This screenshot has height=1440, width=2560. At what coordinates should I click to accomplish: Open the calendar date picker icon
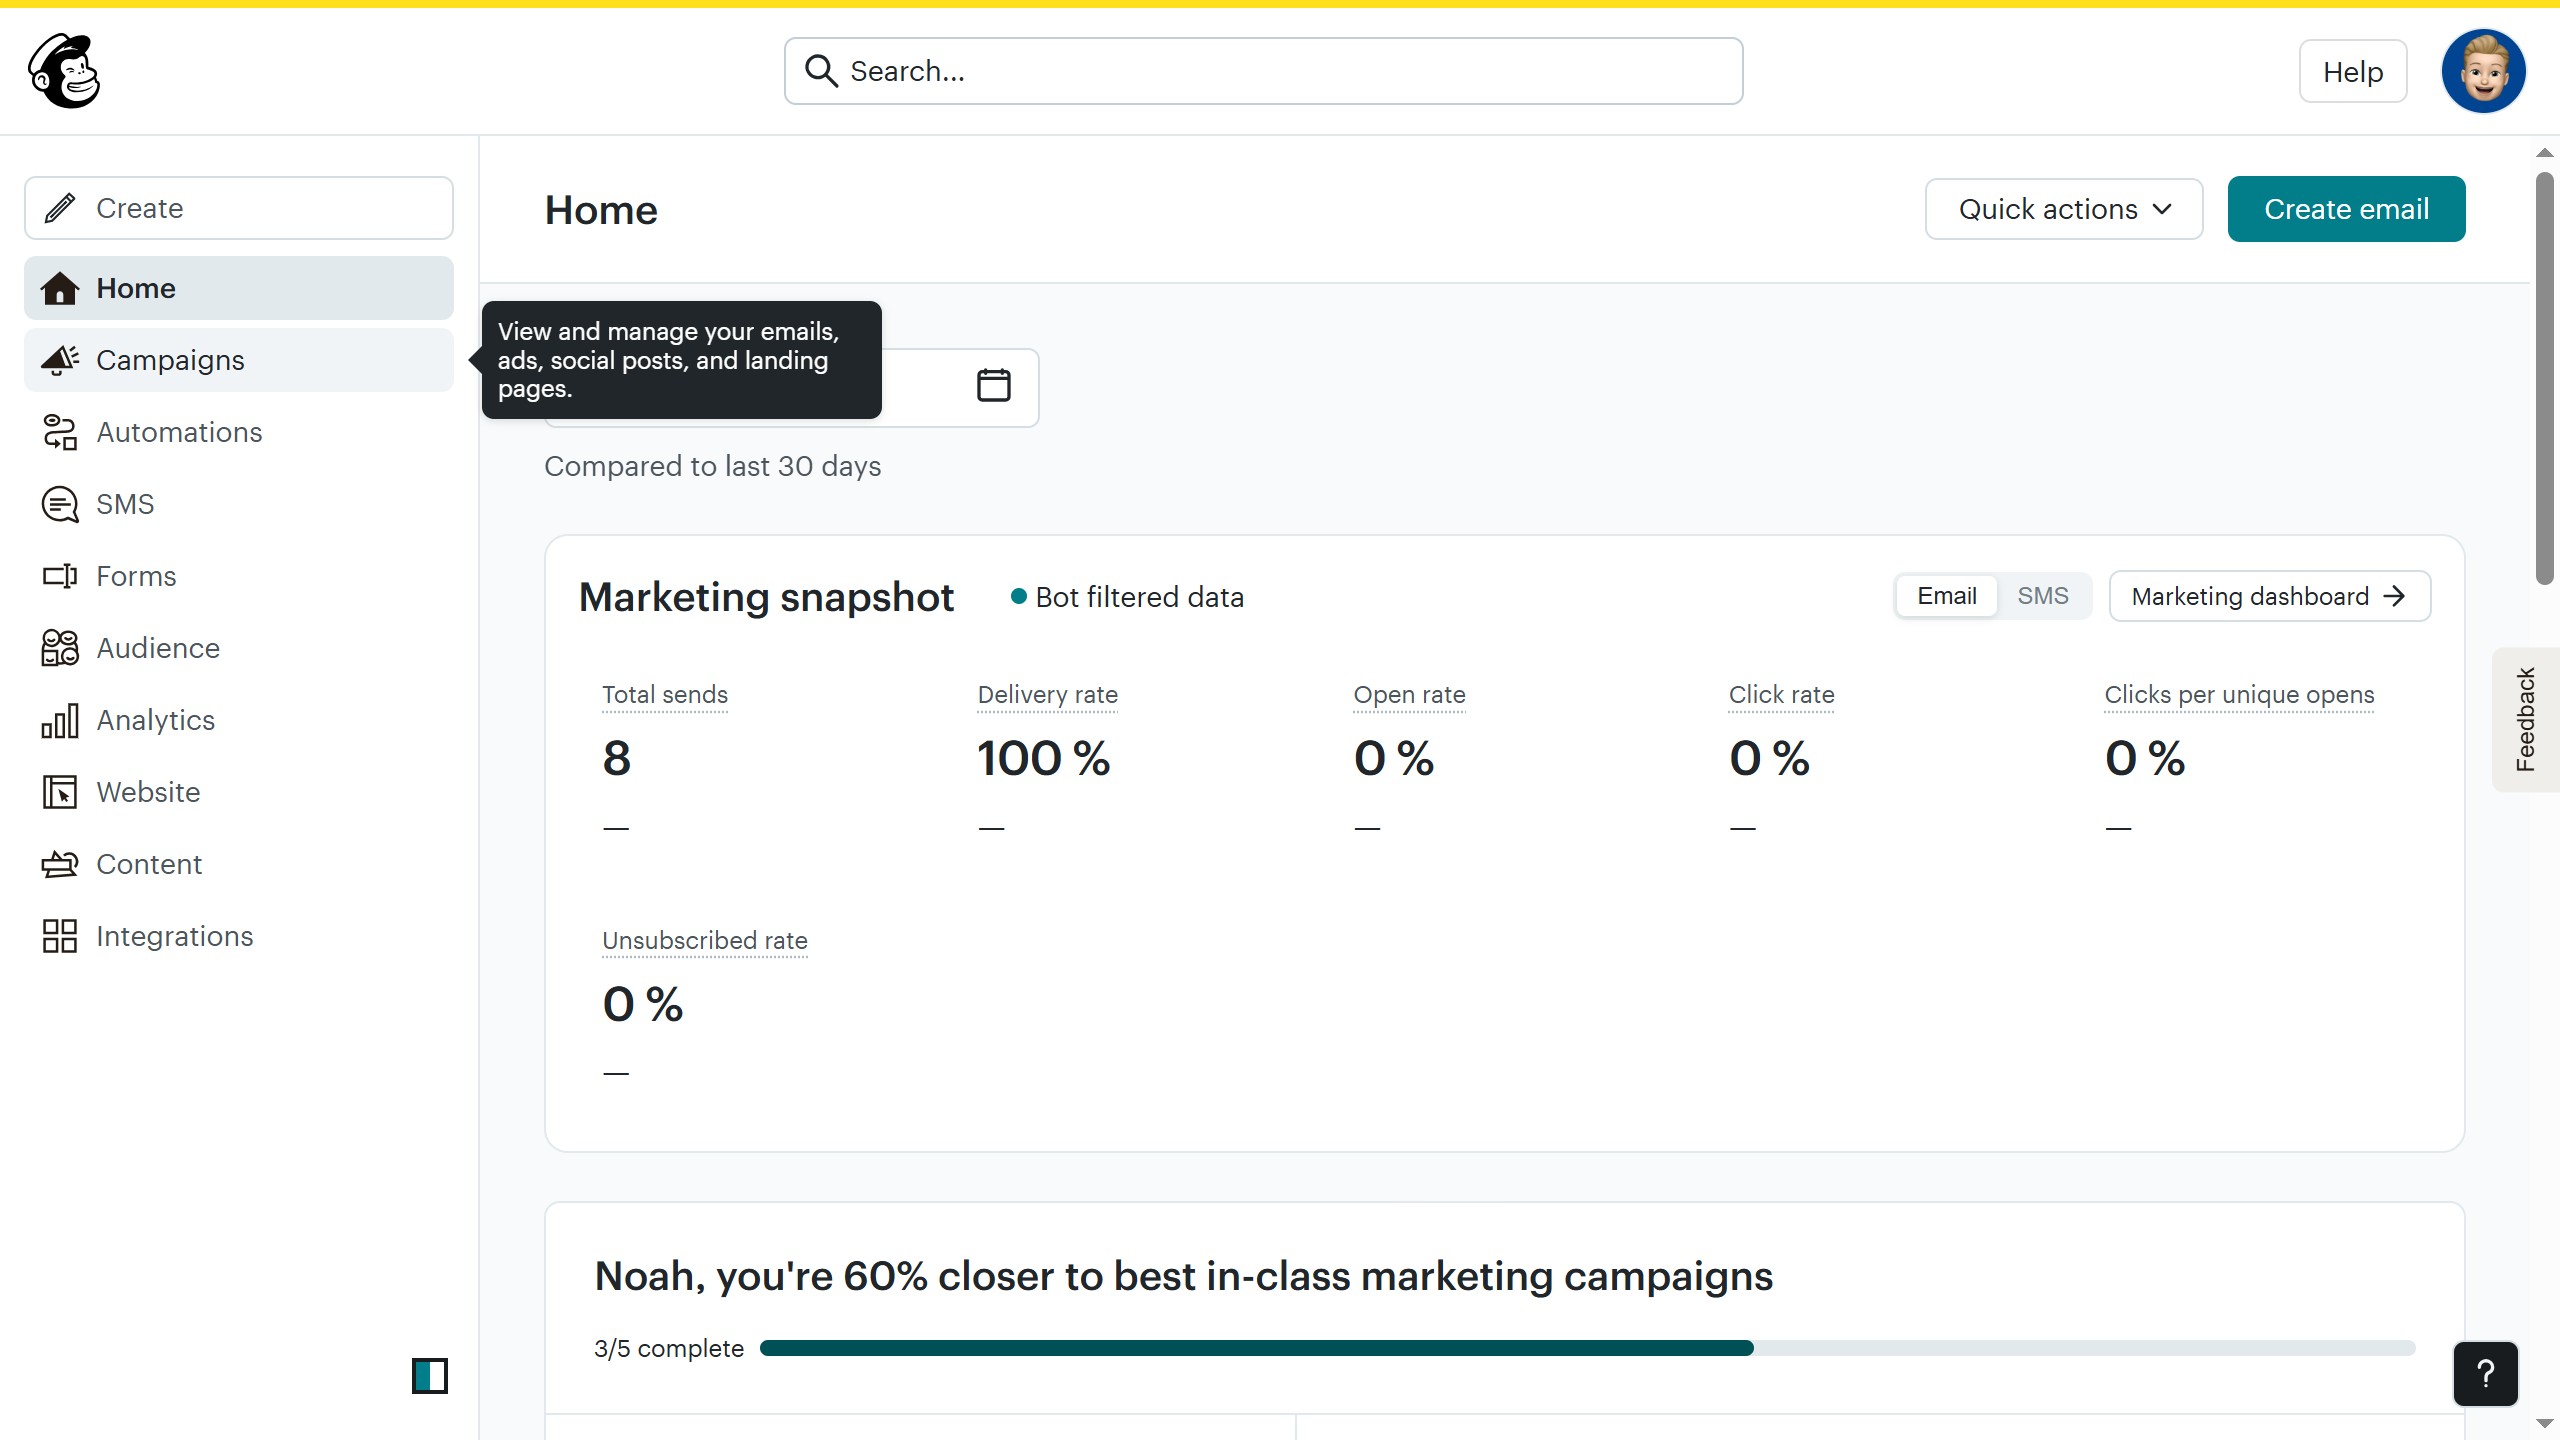[x=993, y=385]
